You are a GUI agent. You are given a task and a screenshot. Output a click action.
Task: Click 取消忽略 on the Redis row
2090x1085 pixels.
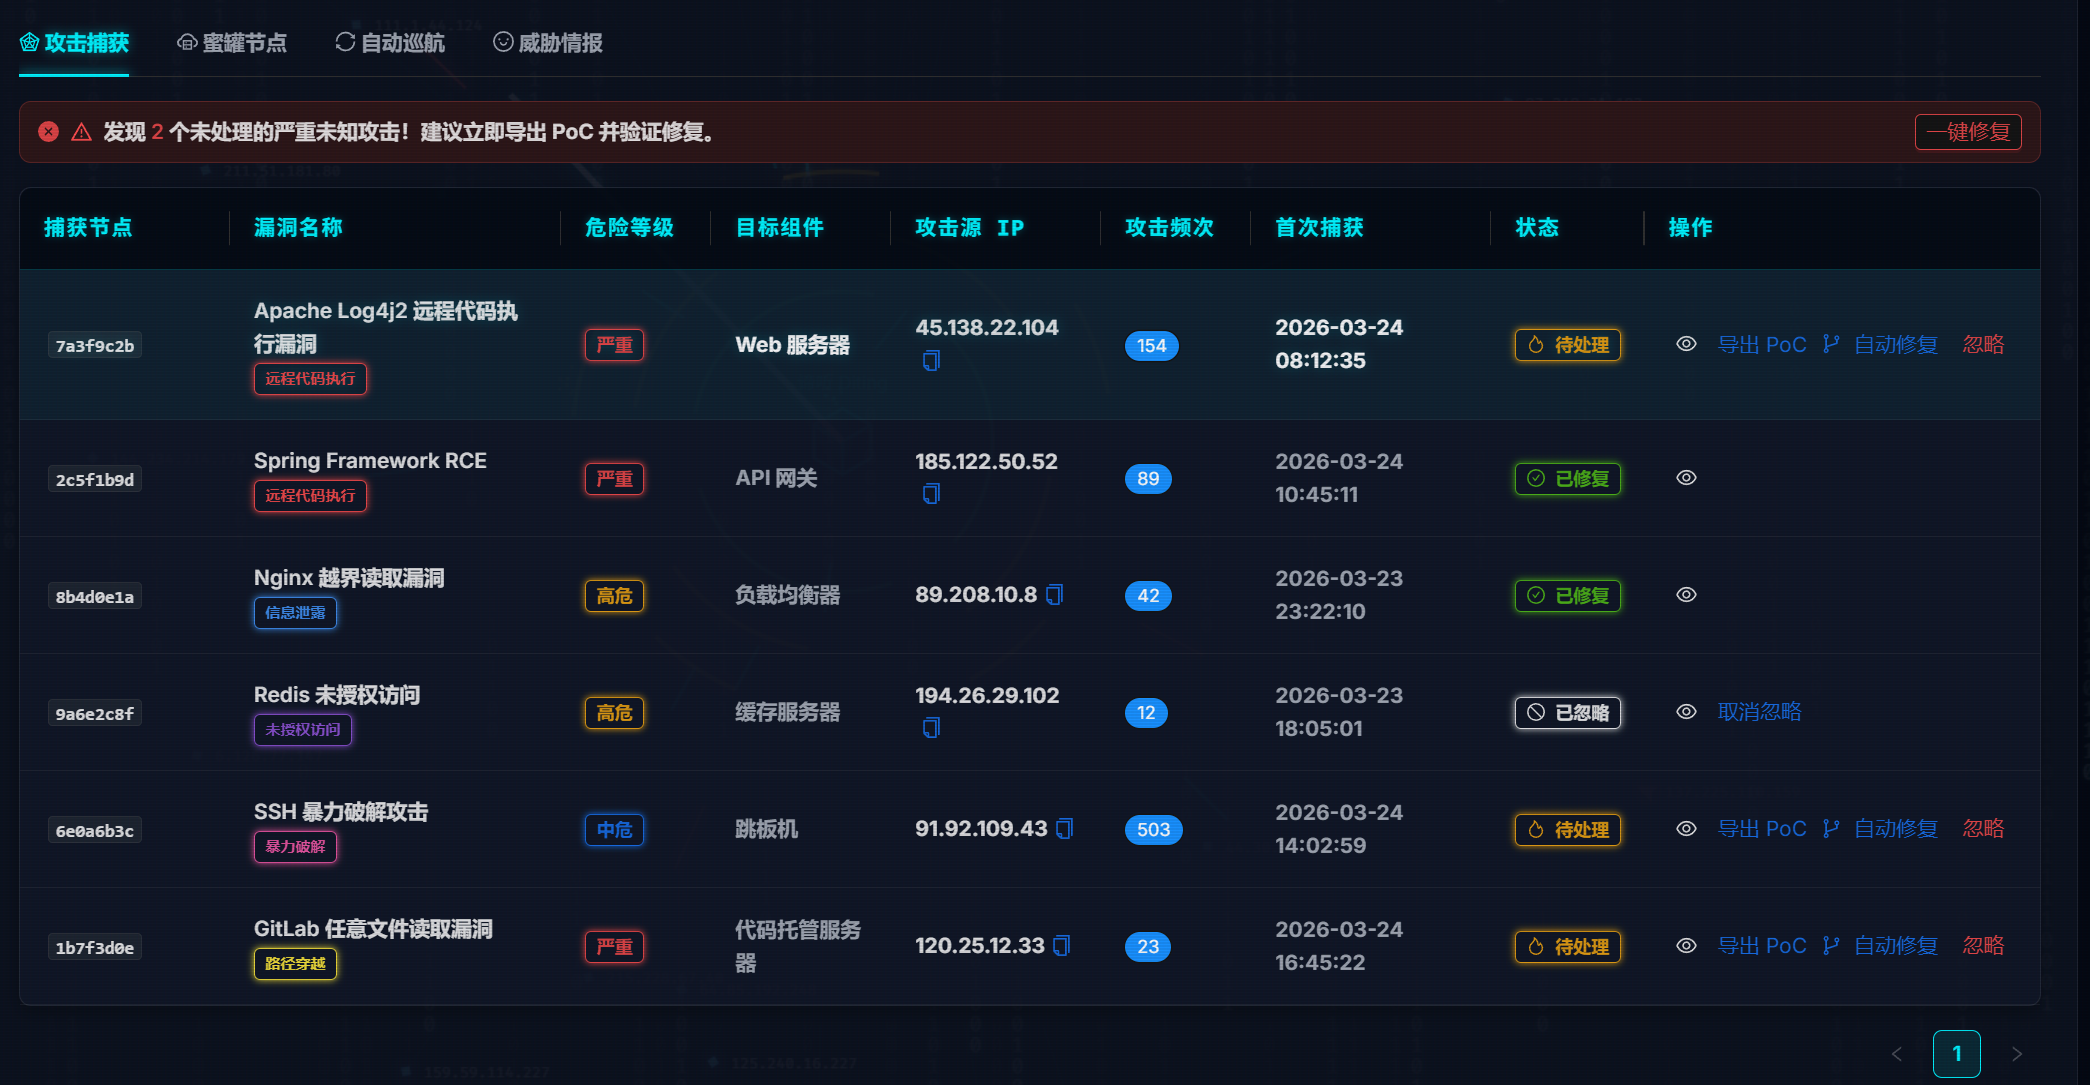[x=1759, y=712]
